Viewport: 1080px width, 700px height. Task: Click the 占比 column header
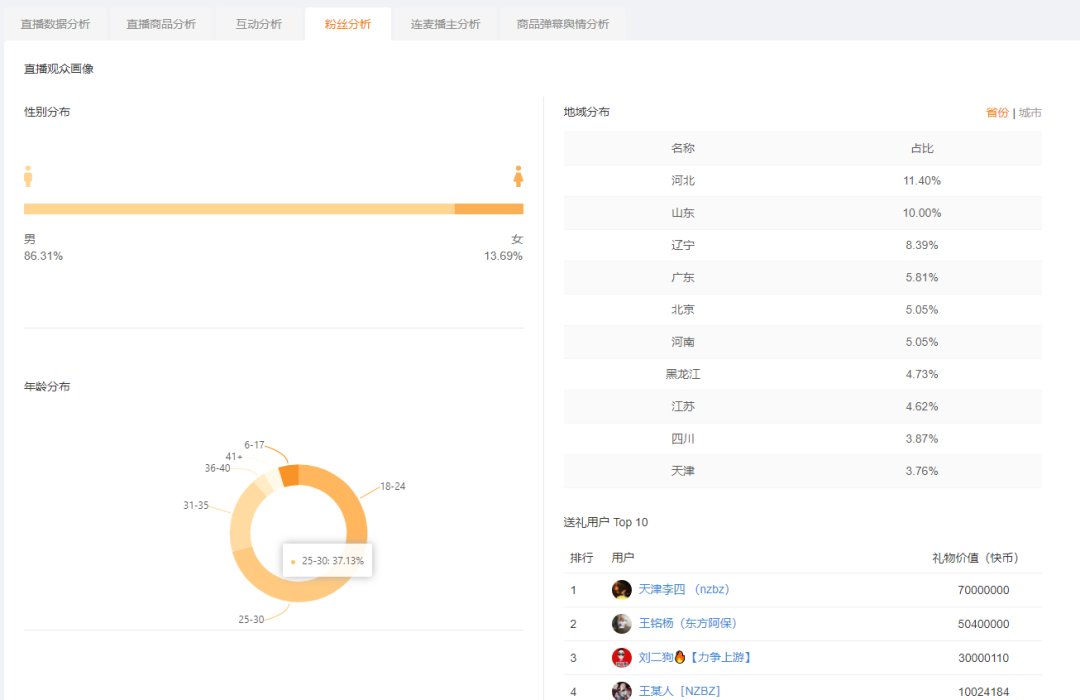click(922, 148)
